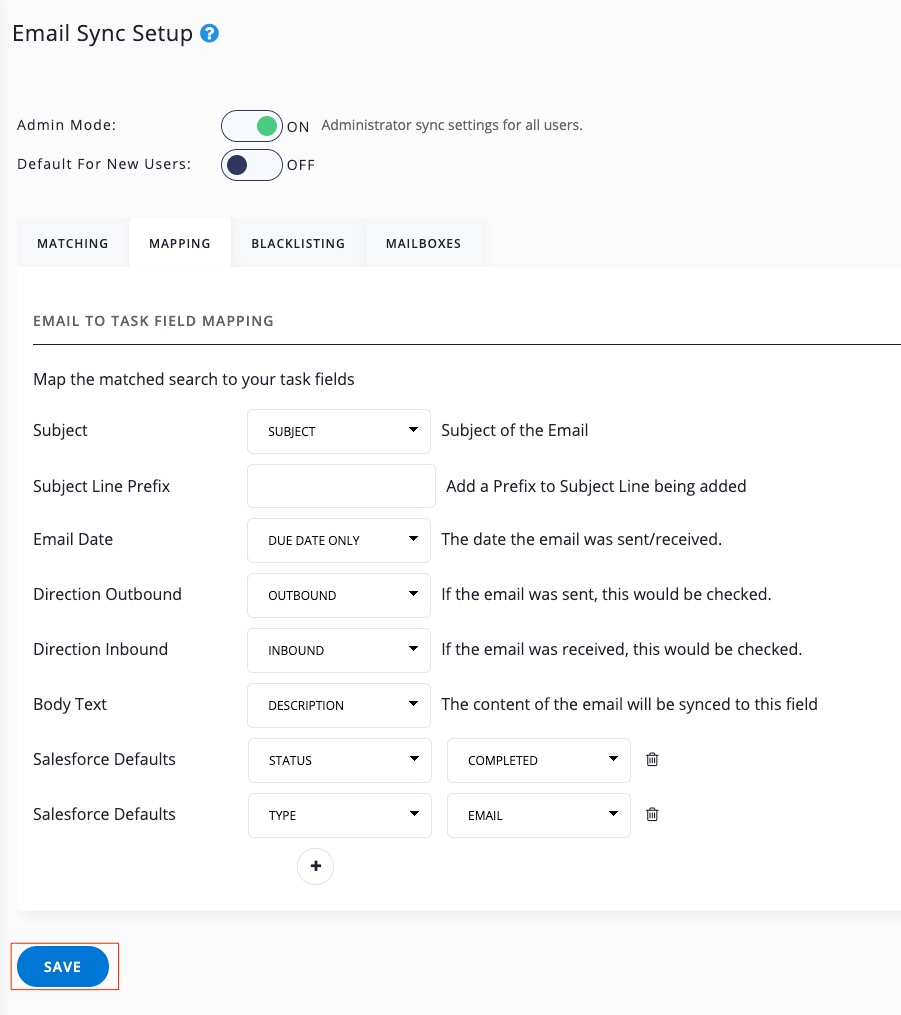Change the Completed value dropdown
Viewport: 901px width, 1015px height.
539,760
